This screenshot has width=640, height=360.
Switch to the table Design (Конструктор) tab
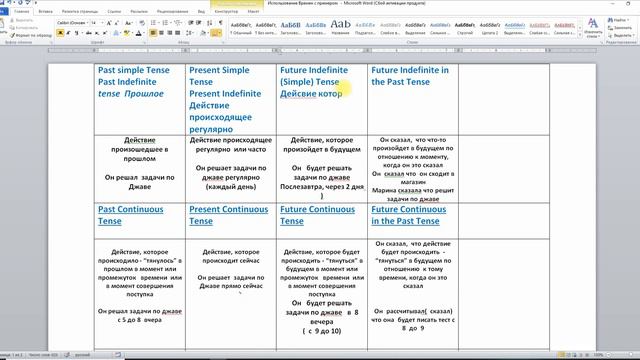pyautogui.click(x=226, y=11)
